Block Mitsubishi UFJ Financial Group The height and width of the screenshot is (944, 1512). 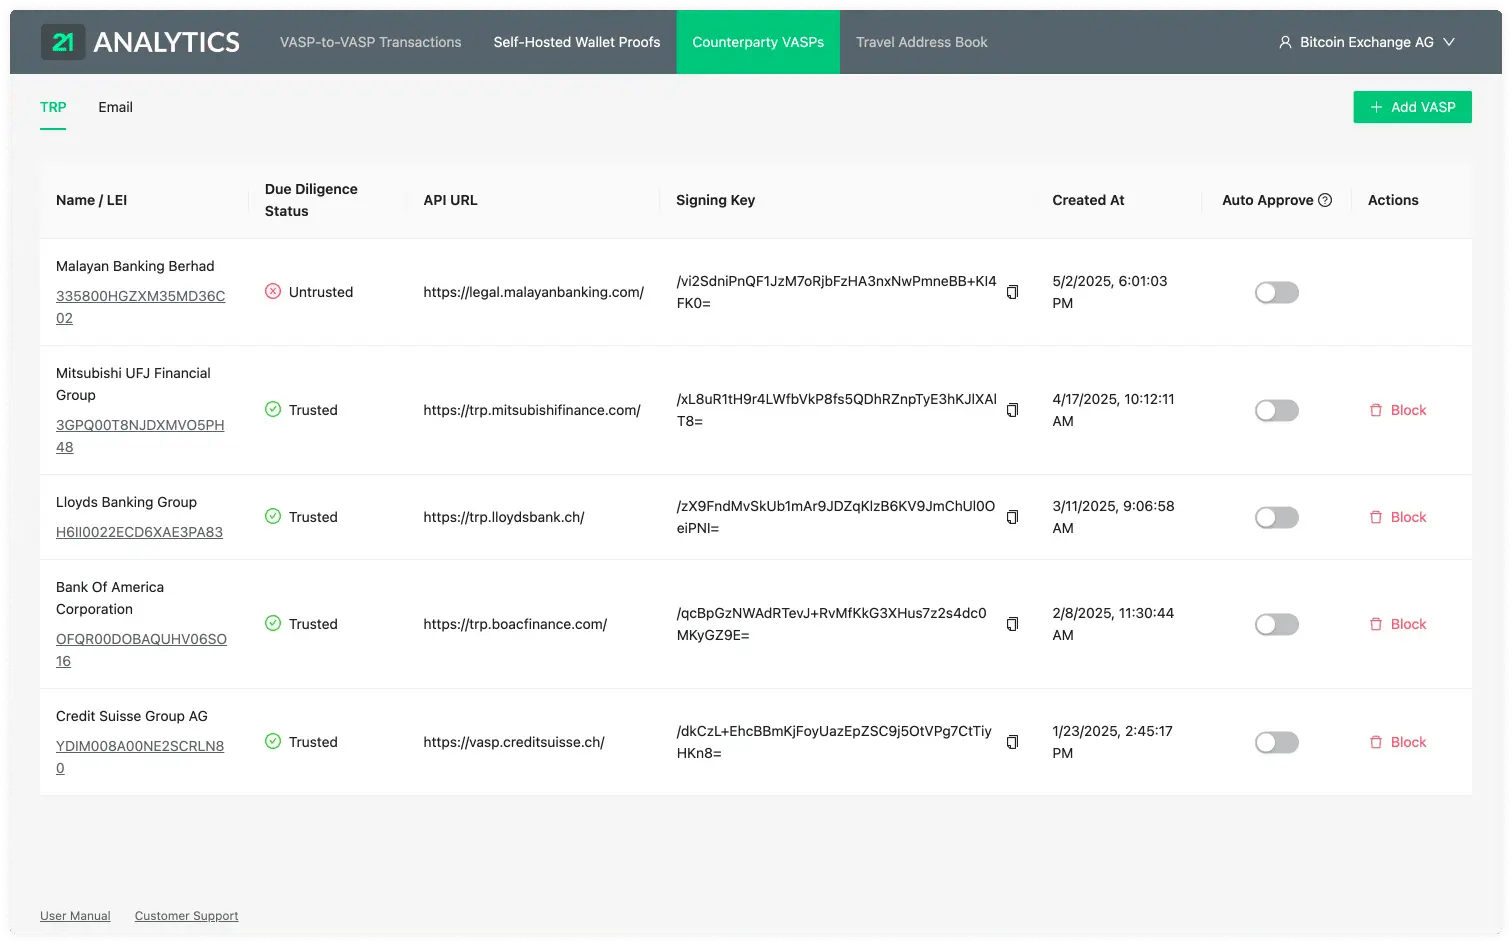coord(1398,410)
